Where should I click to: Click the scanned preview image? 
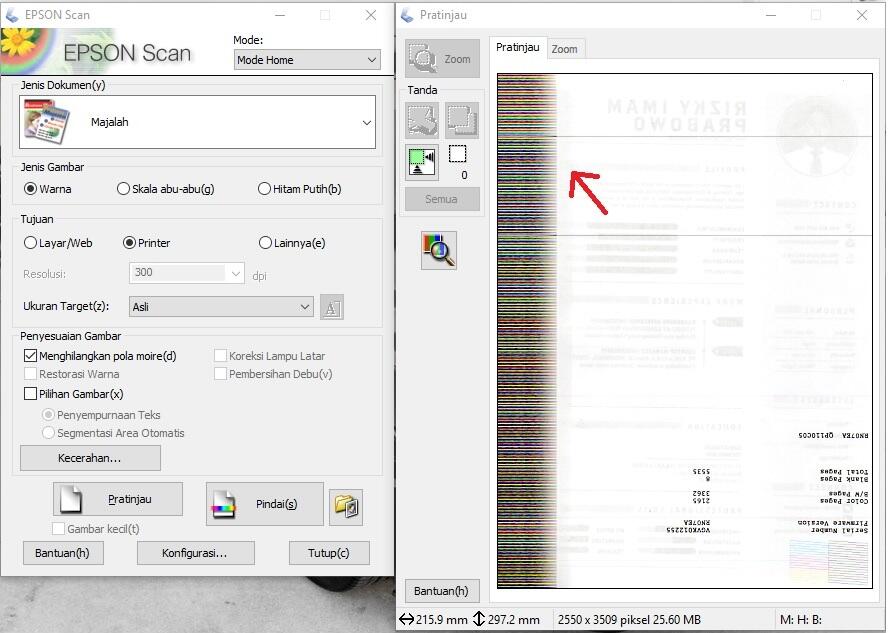click(685, 331)
